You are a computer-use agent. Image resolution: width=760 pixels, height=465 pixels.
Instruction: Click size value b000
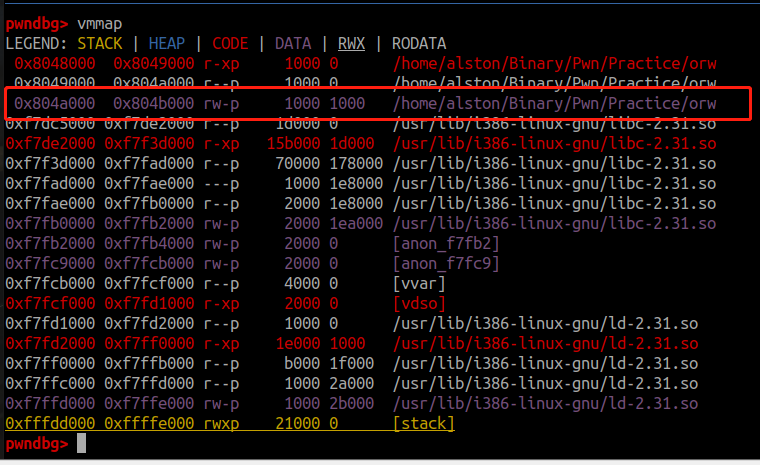[x=302, y=363]
